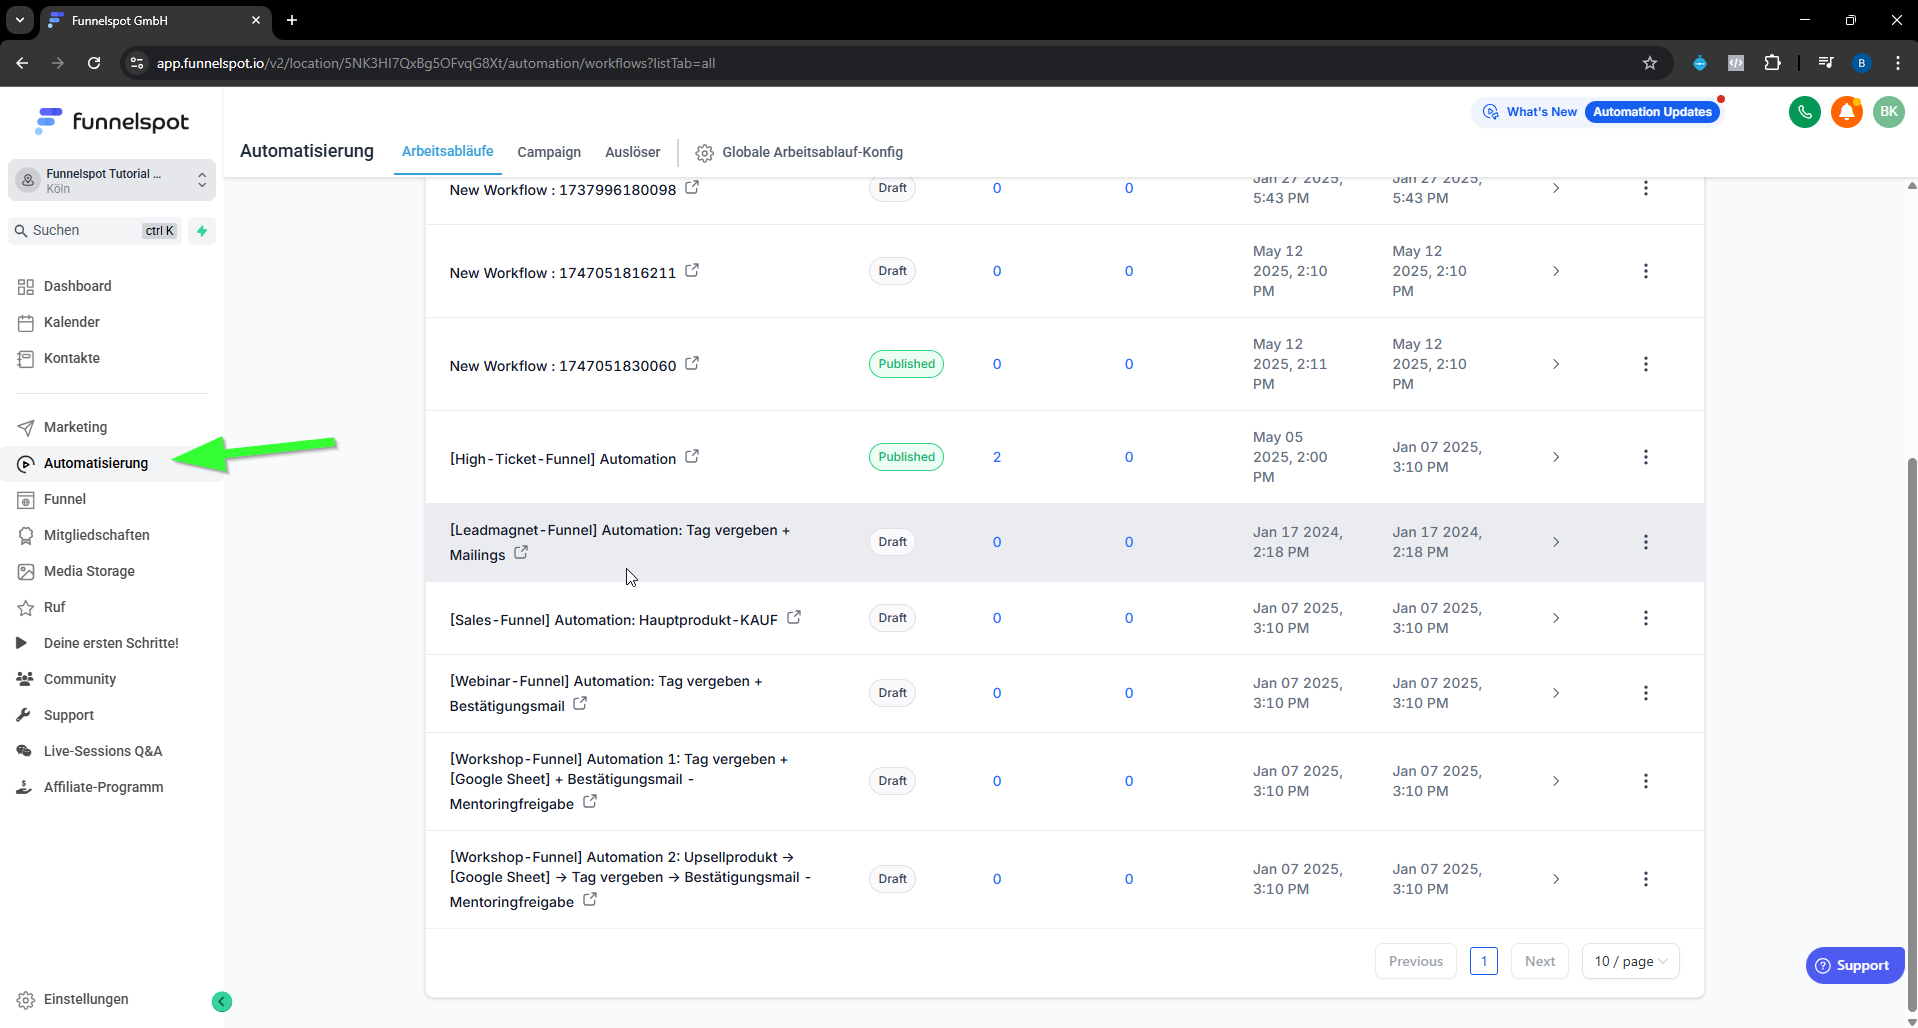Expand the Funnelspot Tutorial account switcher

112,180
